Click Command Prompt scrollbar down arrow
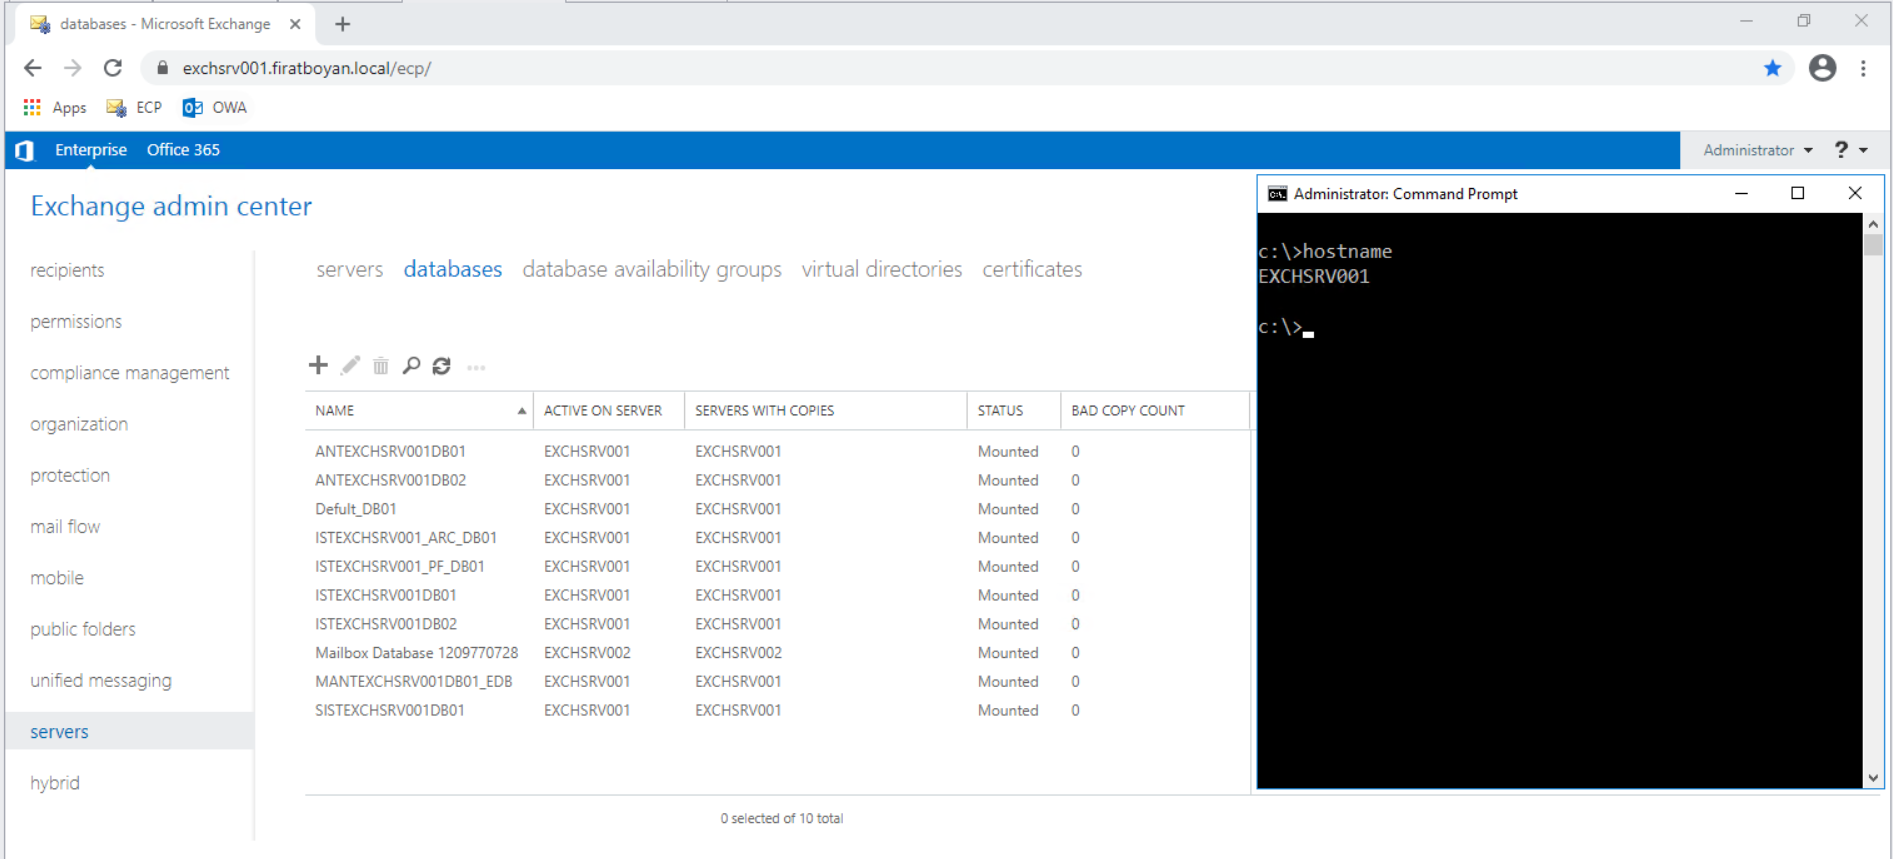The image size is (1893, 859). click(1873, 778)
